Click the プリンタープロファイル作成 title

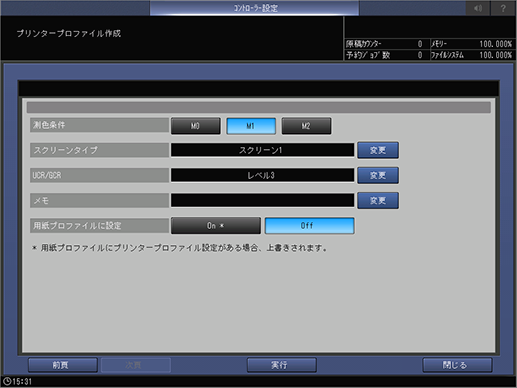tap(69, 34)
